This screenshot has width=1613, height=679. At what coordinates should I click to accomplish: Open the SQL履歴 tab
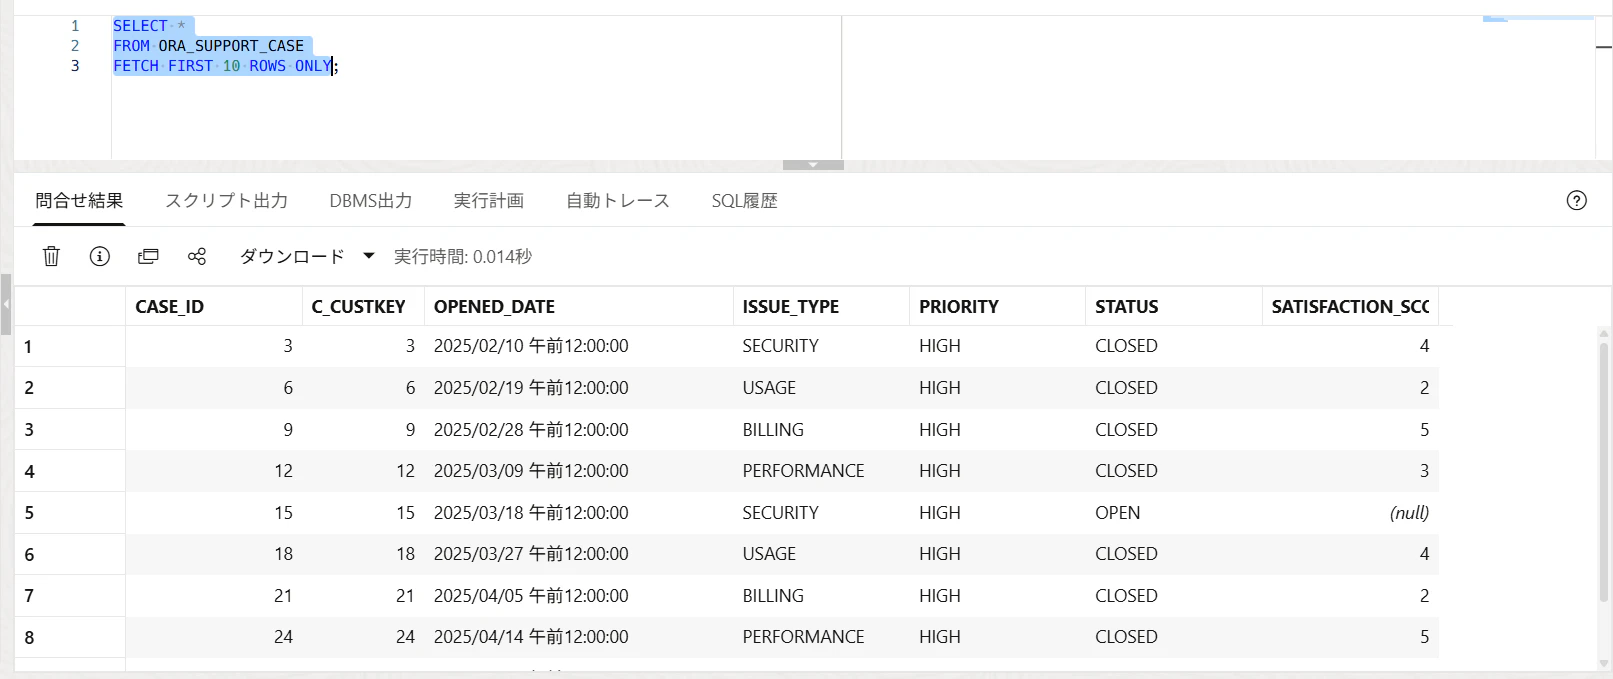click(x=745, y=201)
